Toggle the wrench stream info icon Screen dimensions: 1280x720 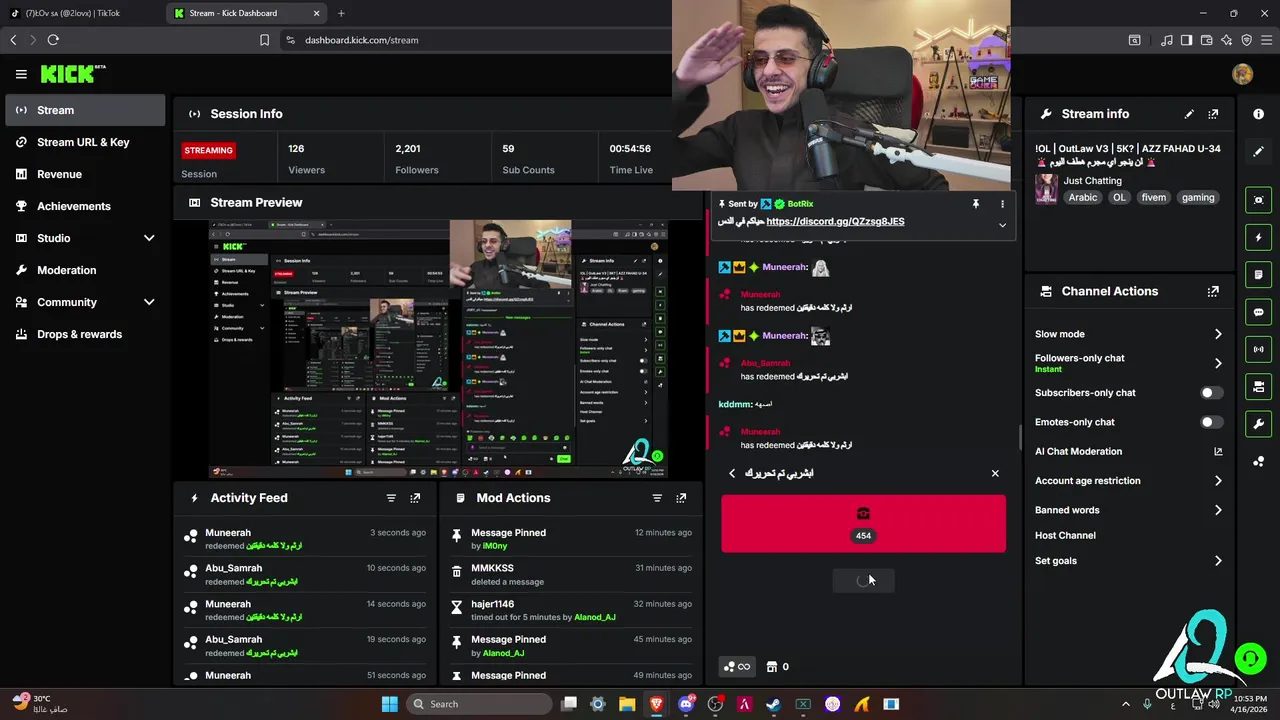point(1259,424)
